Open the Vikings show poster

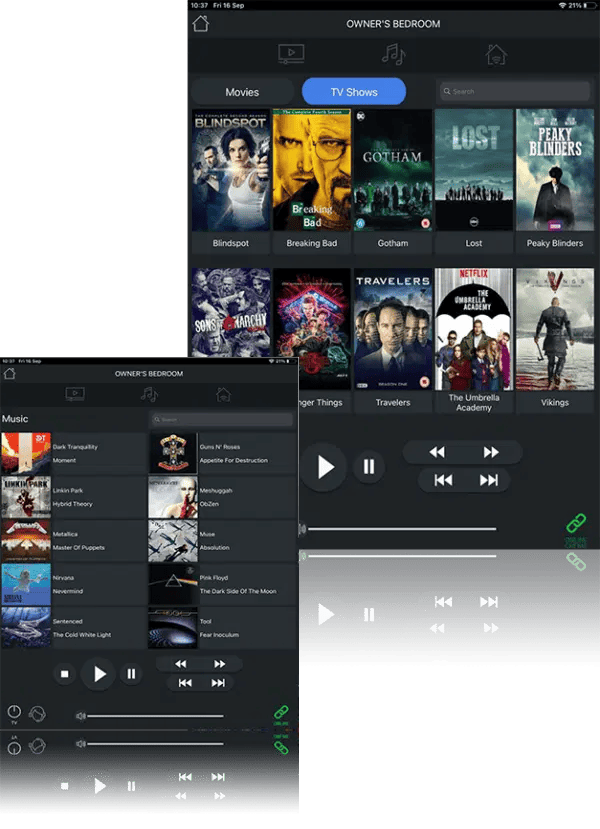click(555, 329)
